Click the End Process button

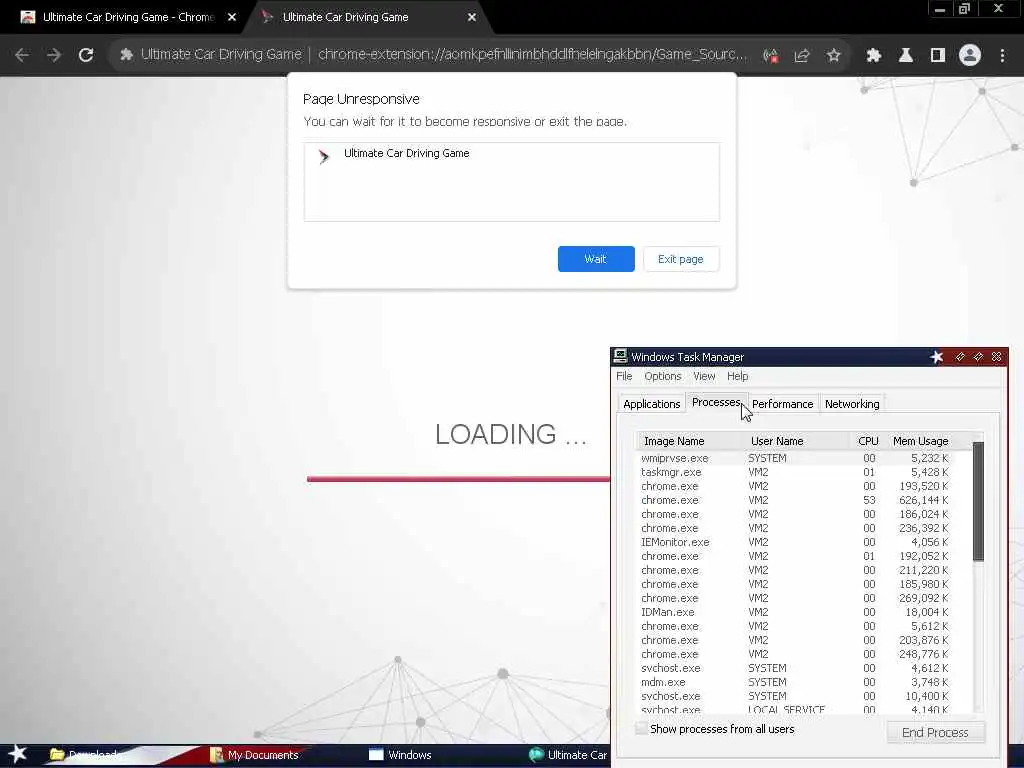point(935,733)
